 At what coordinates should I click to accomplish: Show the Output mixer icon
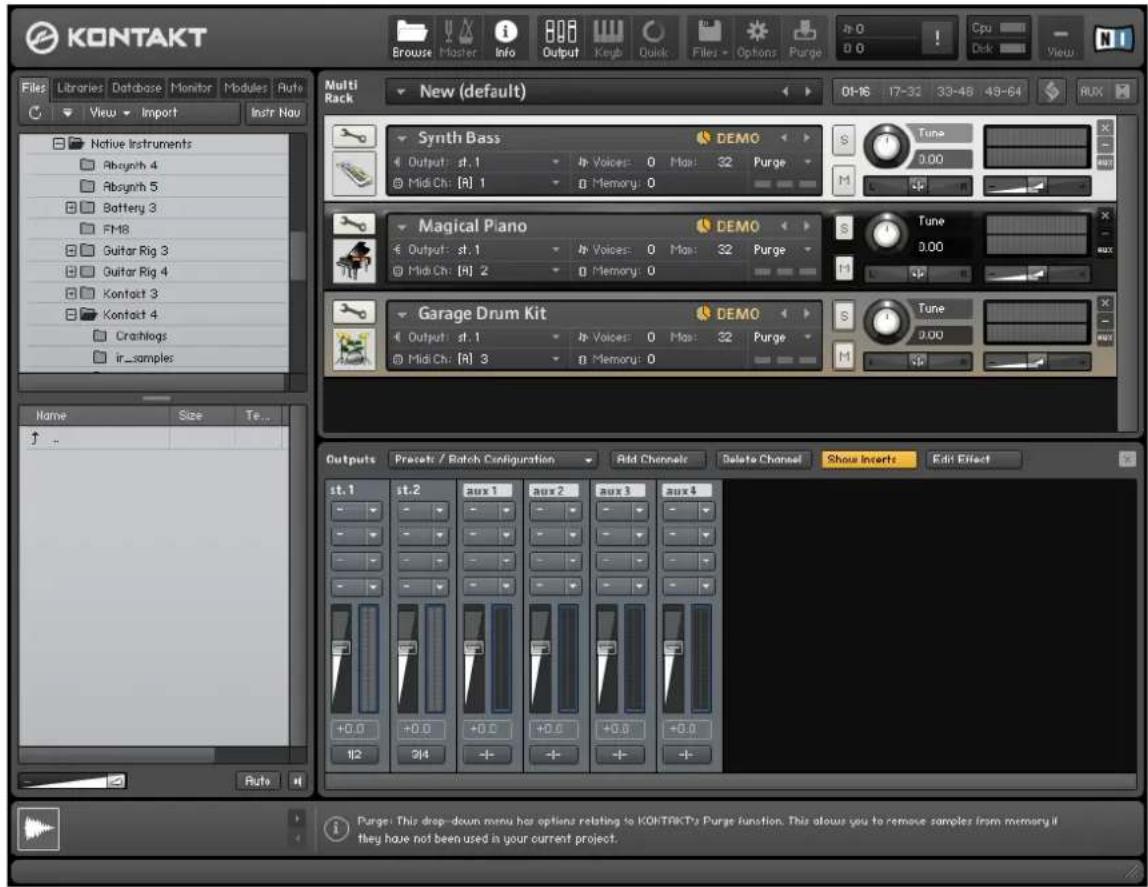tap(561, 38)
